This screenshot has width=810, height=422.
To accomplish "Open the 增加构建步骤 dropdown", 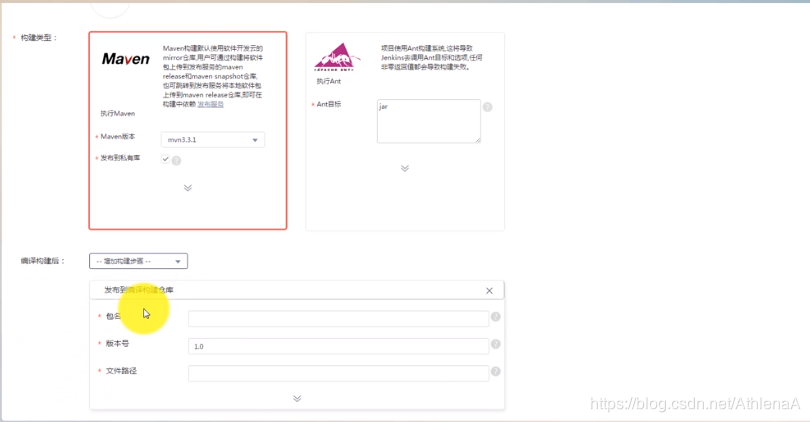I will tap(138, 261).
